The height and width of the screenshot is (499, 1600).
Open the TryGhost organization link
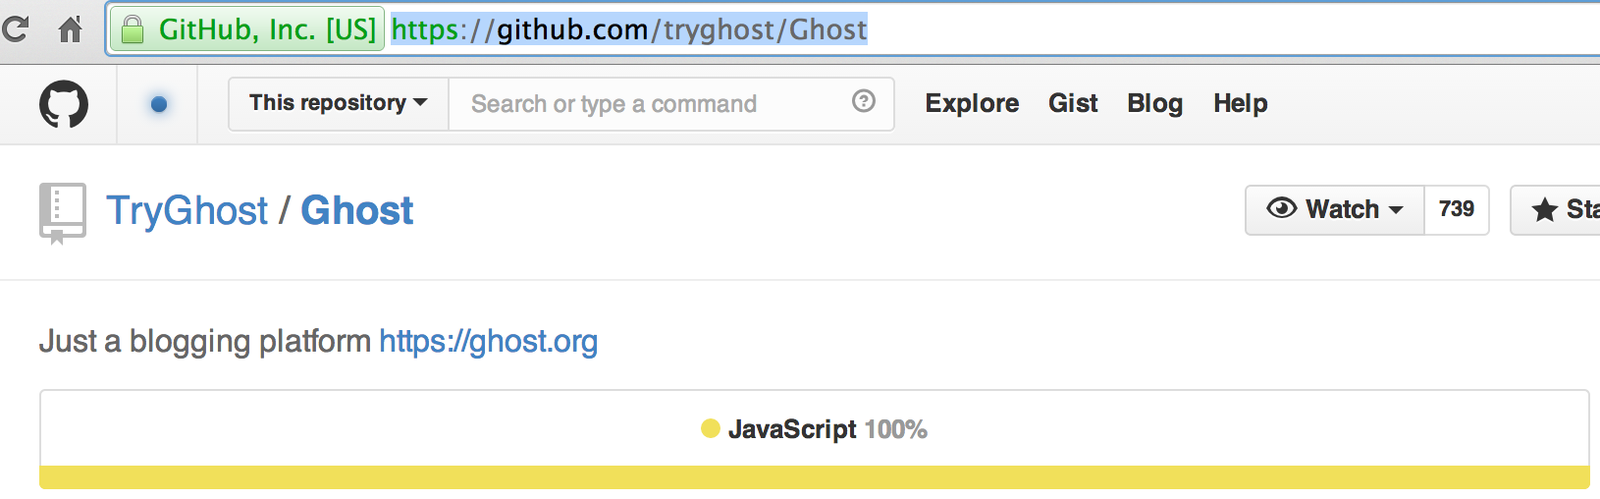[x=187, y=211]
